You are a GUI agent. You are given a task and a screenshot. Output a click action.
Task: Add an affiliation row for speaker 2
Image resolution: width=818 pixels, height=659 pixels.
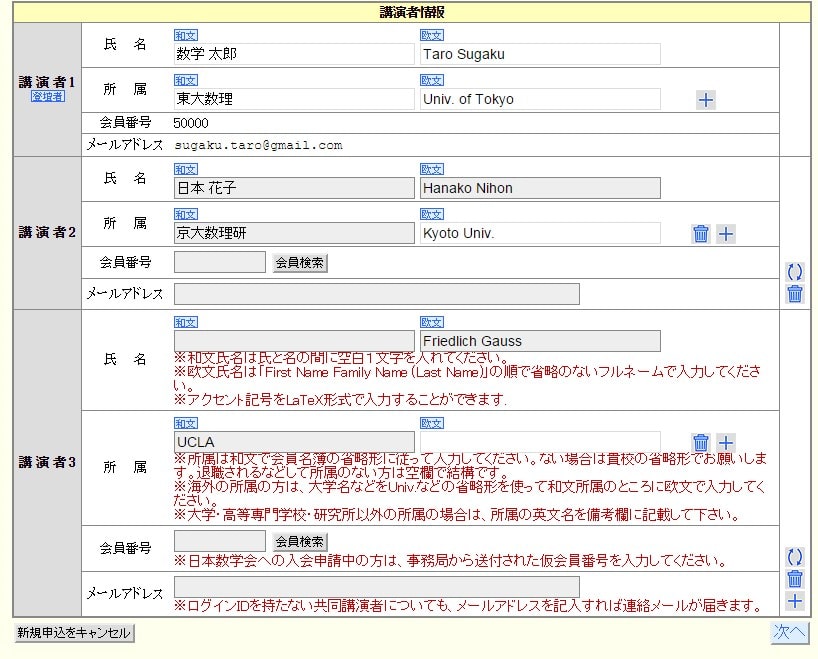(x=726, y=234)
